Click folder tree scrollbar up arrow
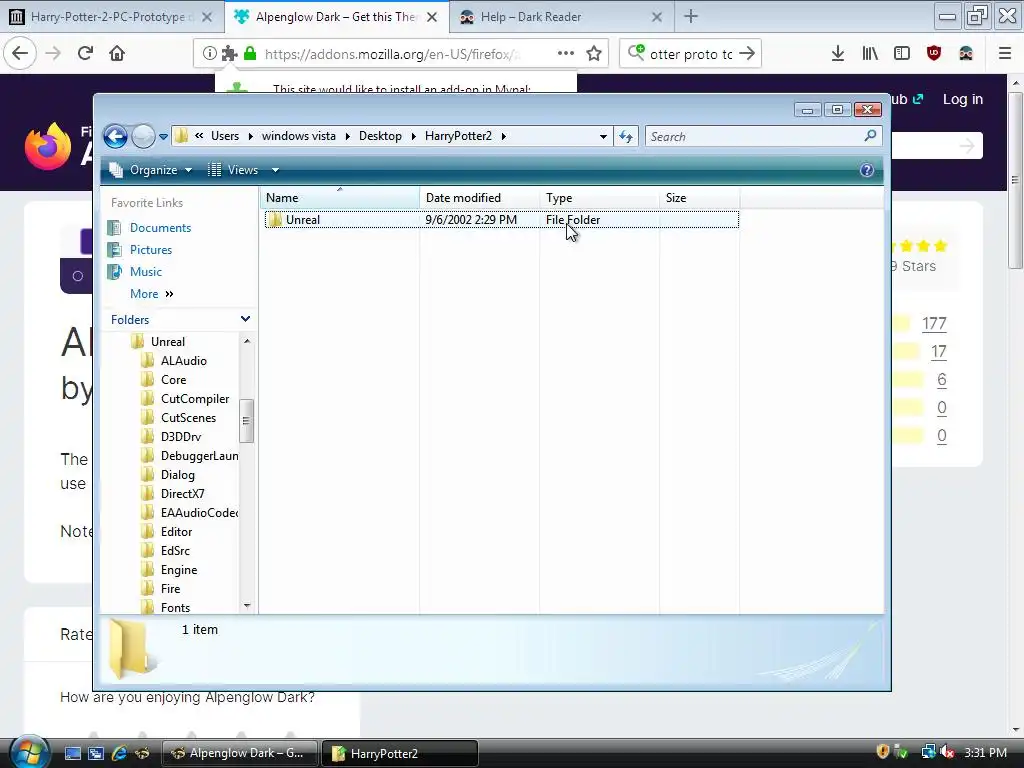Image resolution: width=1024 pixels, height=768 pixels. (x=247, y=341)
